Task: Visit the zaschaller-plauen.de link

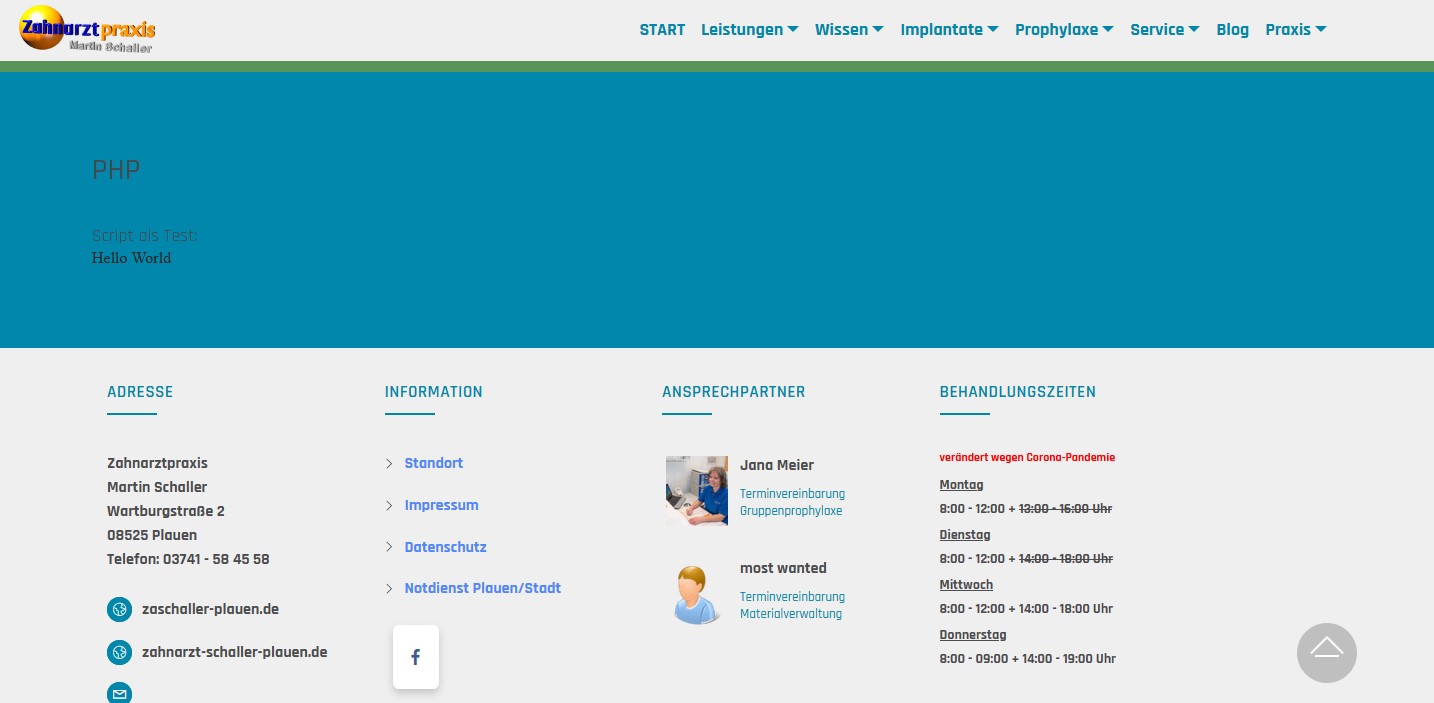Action: (210, 609)
